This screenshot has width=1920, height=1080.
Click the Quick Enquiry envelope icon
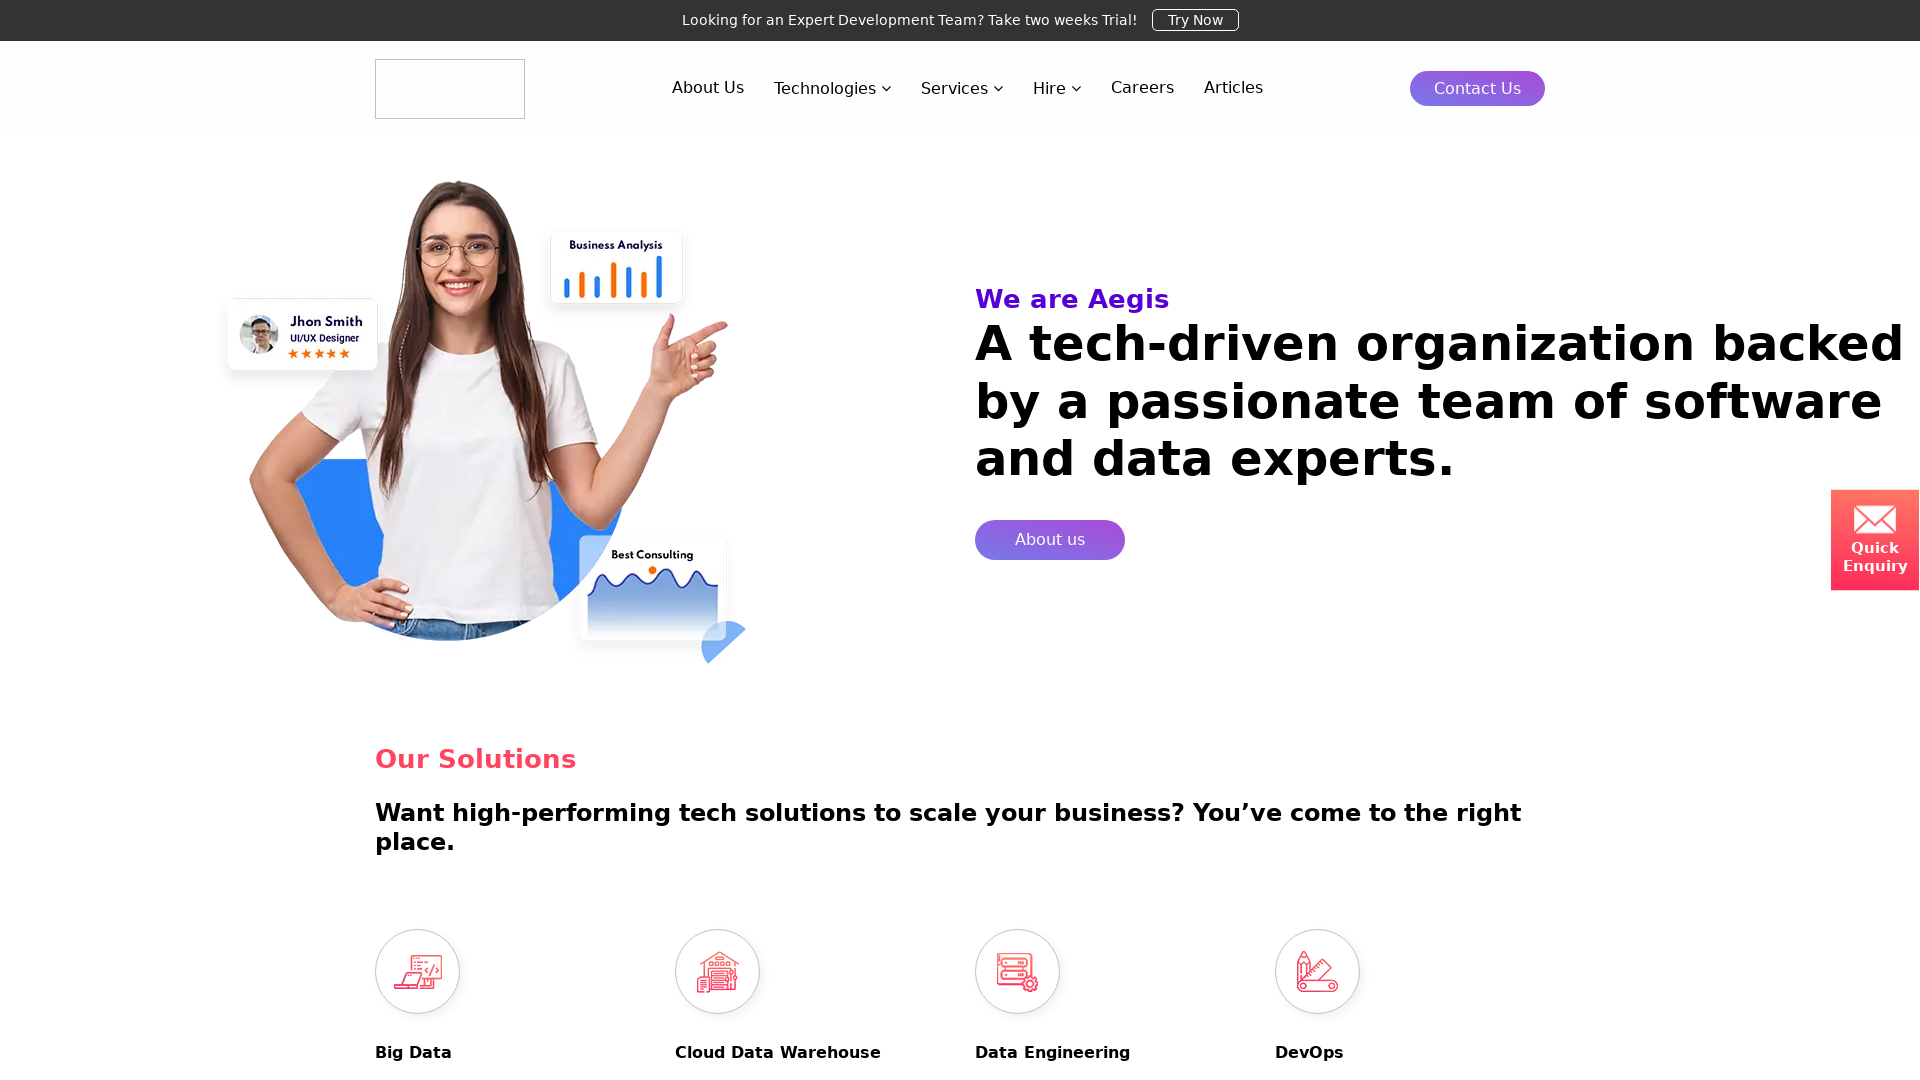(1875, 518)
